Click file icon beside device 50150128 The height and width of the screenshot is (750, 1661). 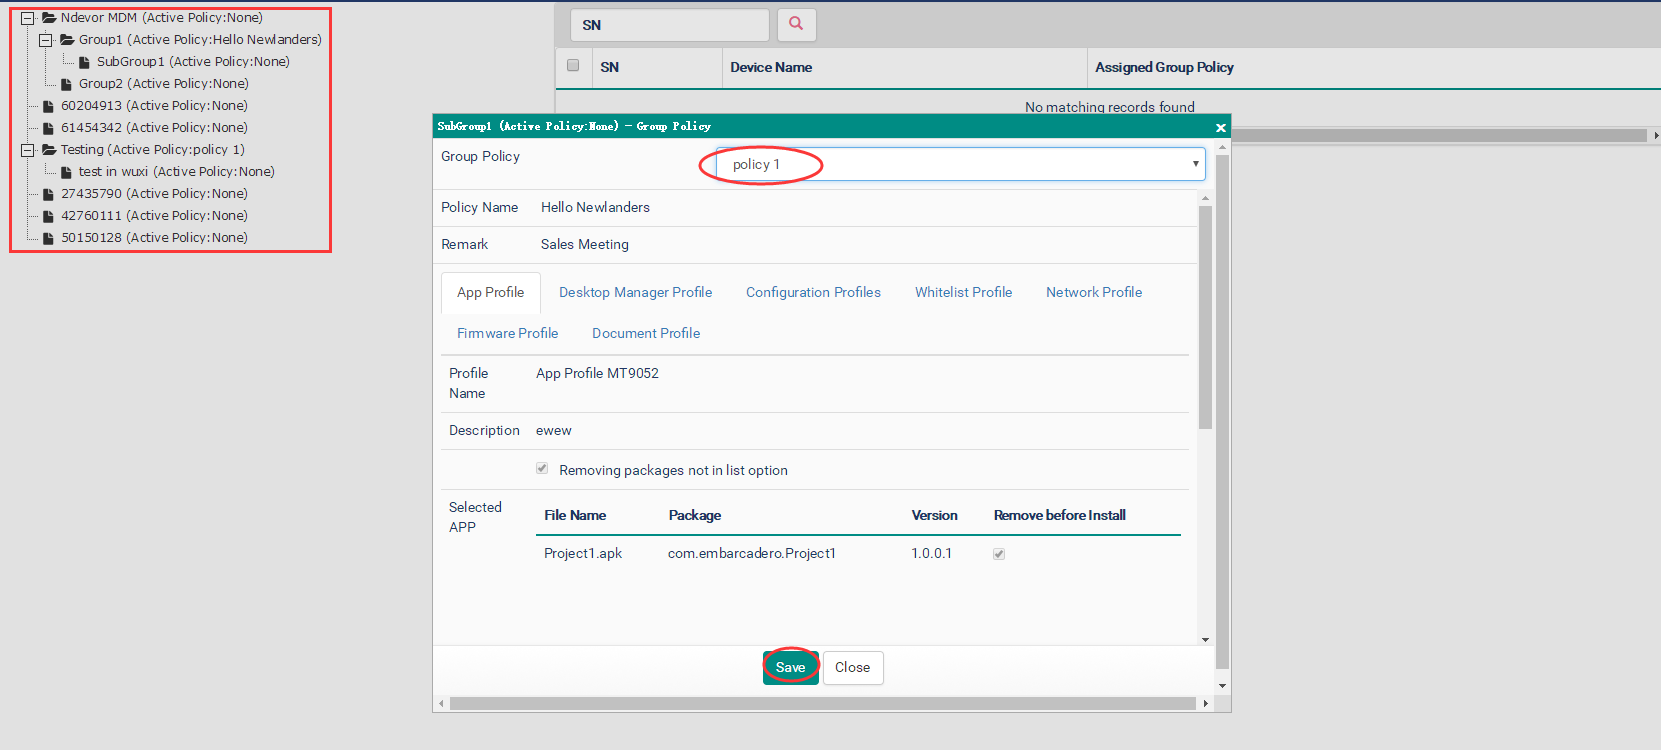[x=48, y=238]
